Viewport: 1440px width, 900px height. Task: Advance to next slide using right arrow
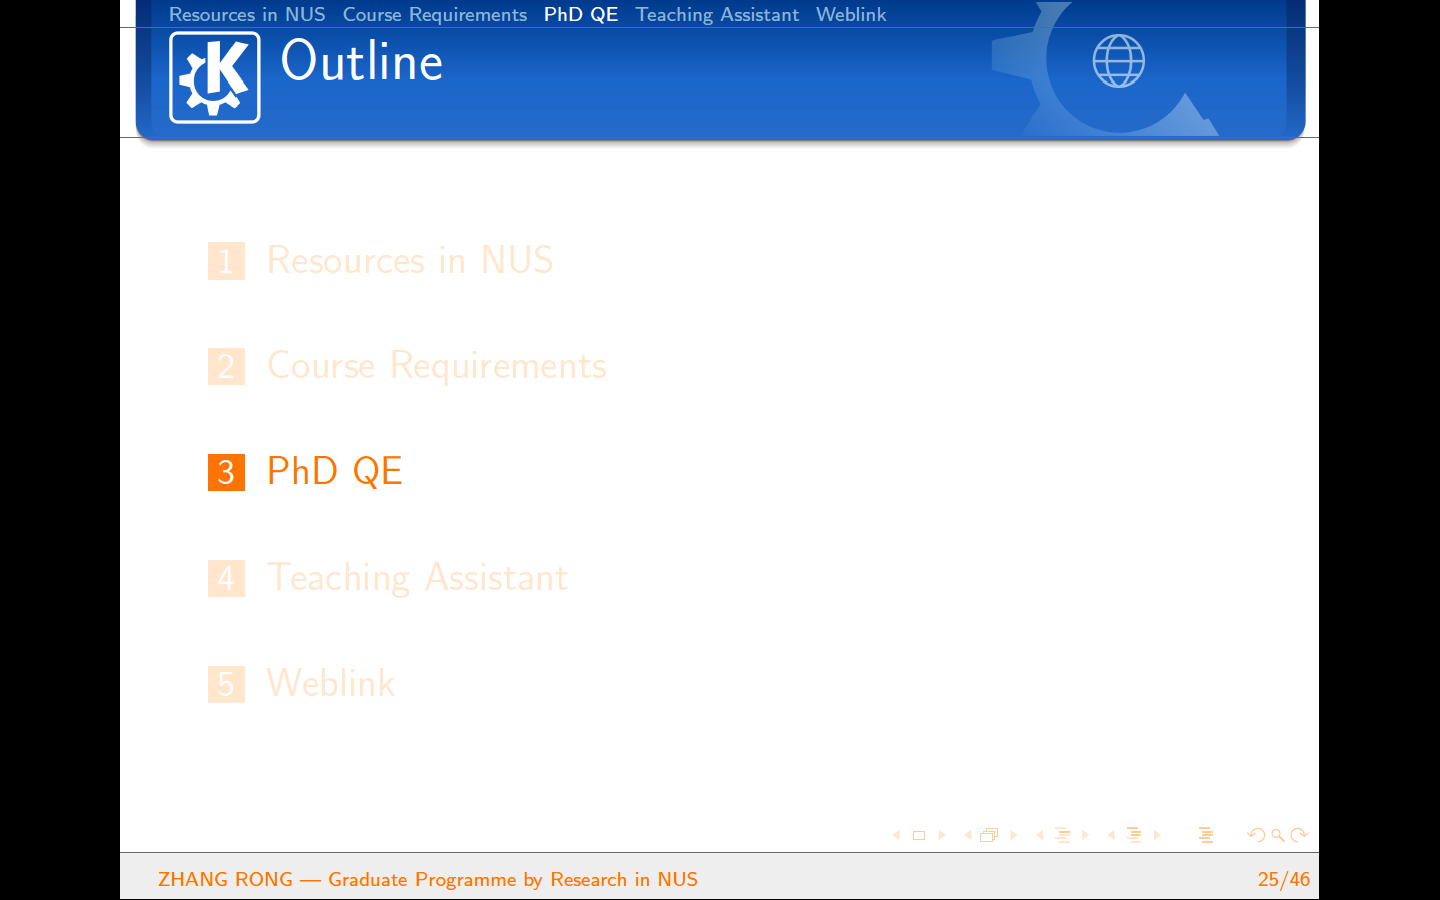[x=942, y=835]
